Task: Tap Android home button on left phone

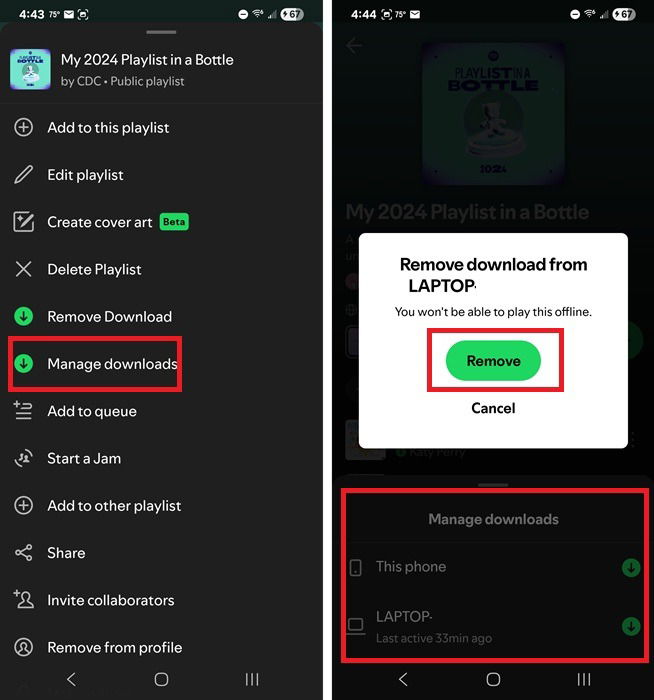Action: pos(161,679)
